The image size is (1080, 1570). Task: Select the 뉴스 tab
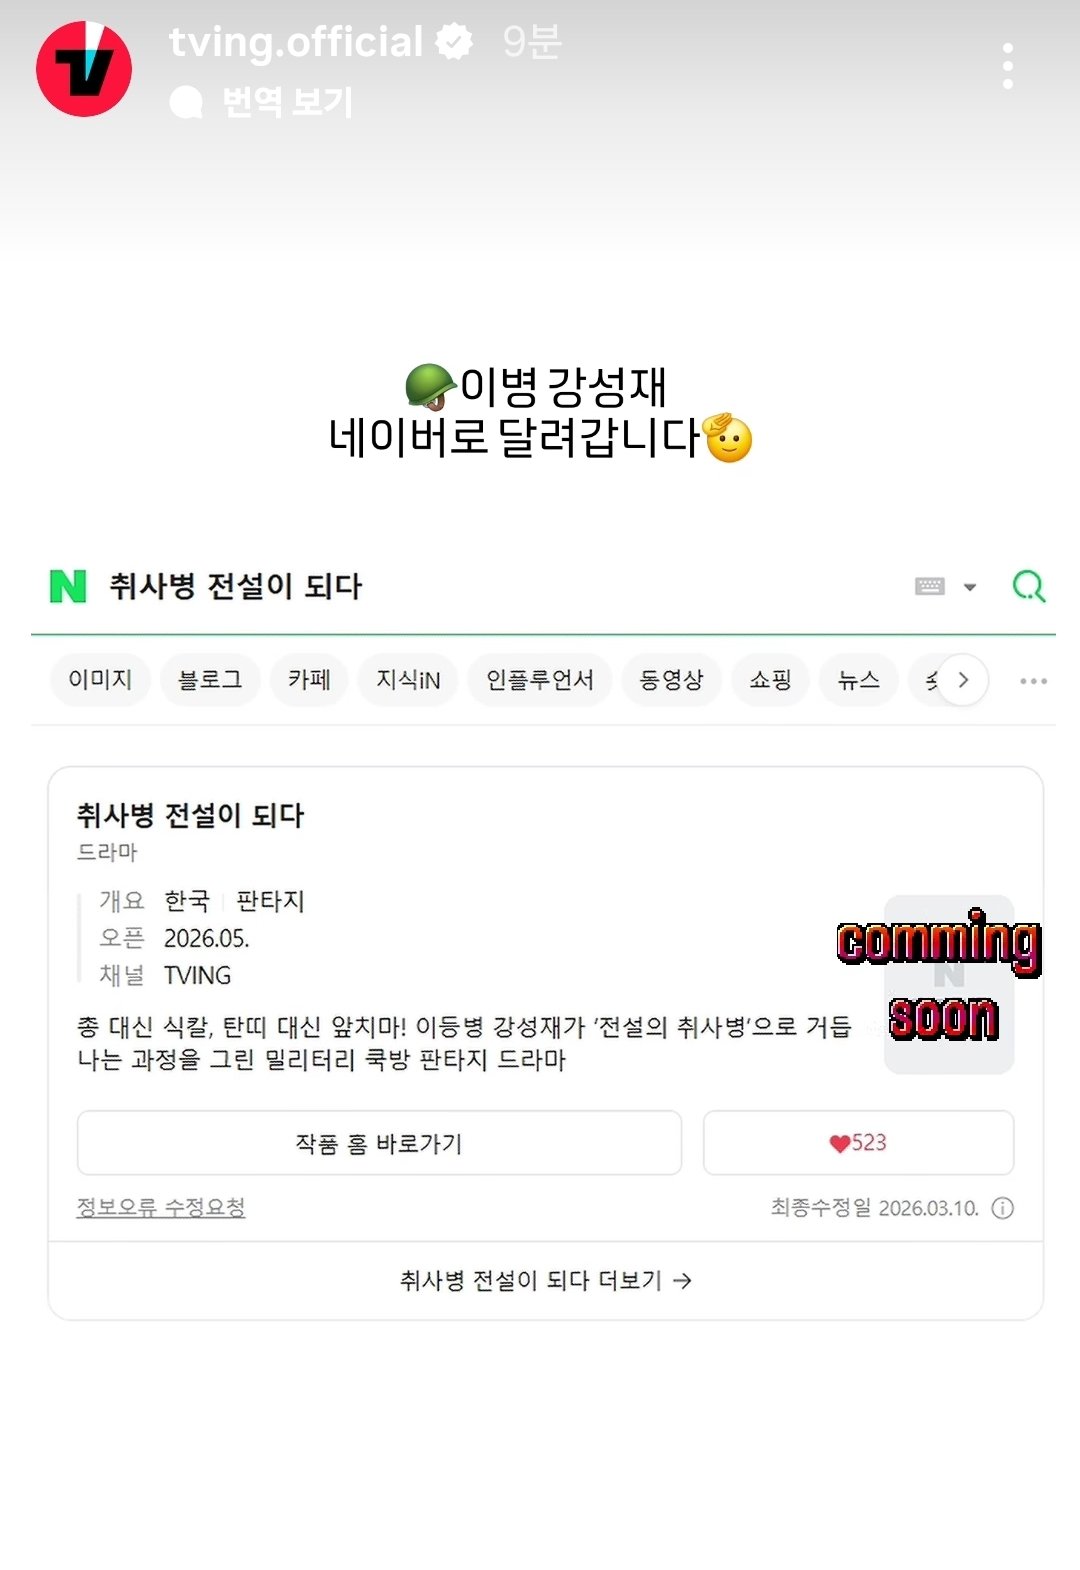(858, 680)
